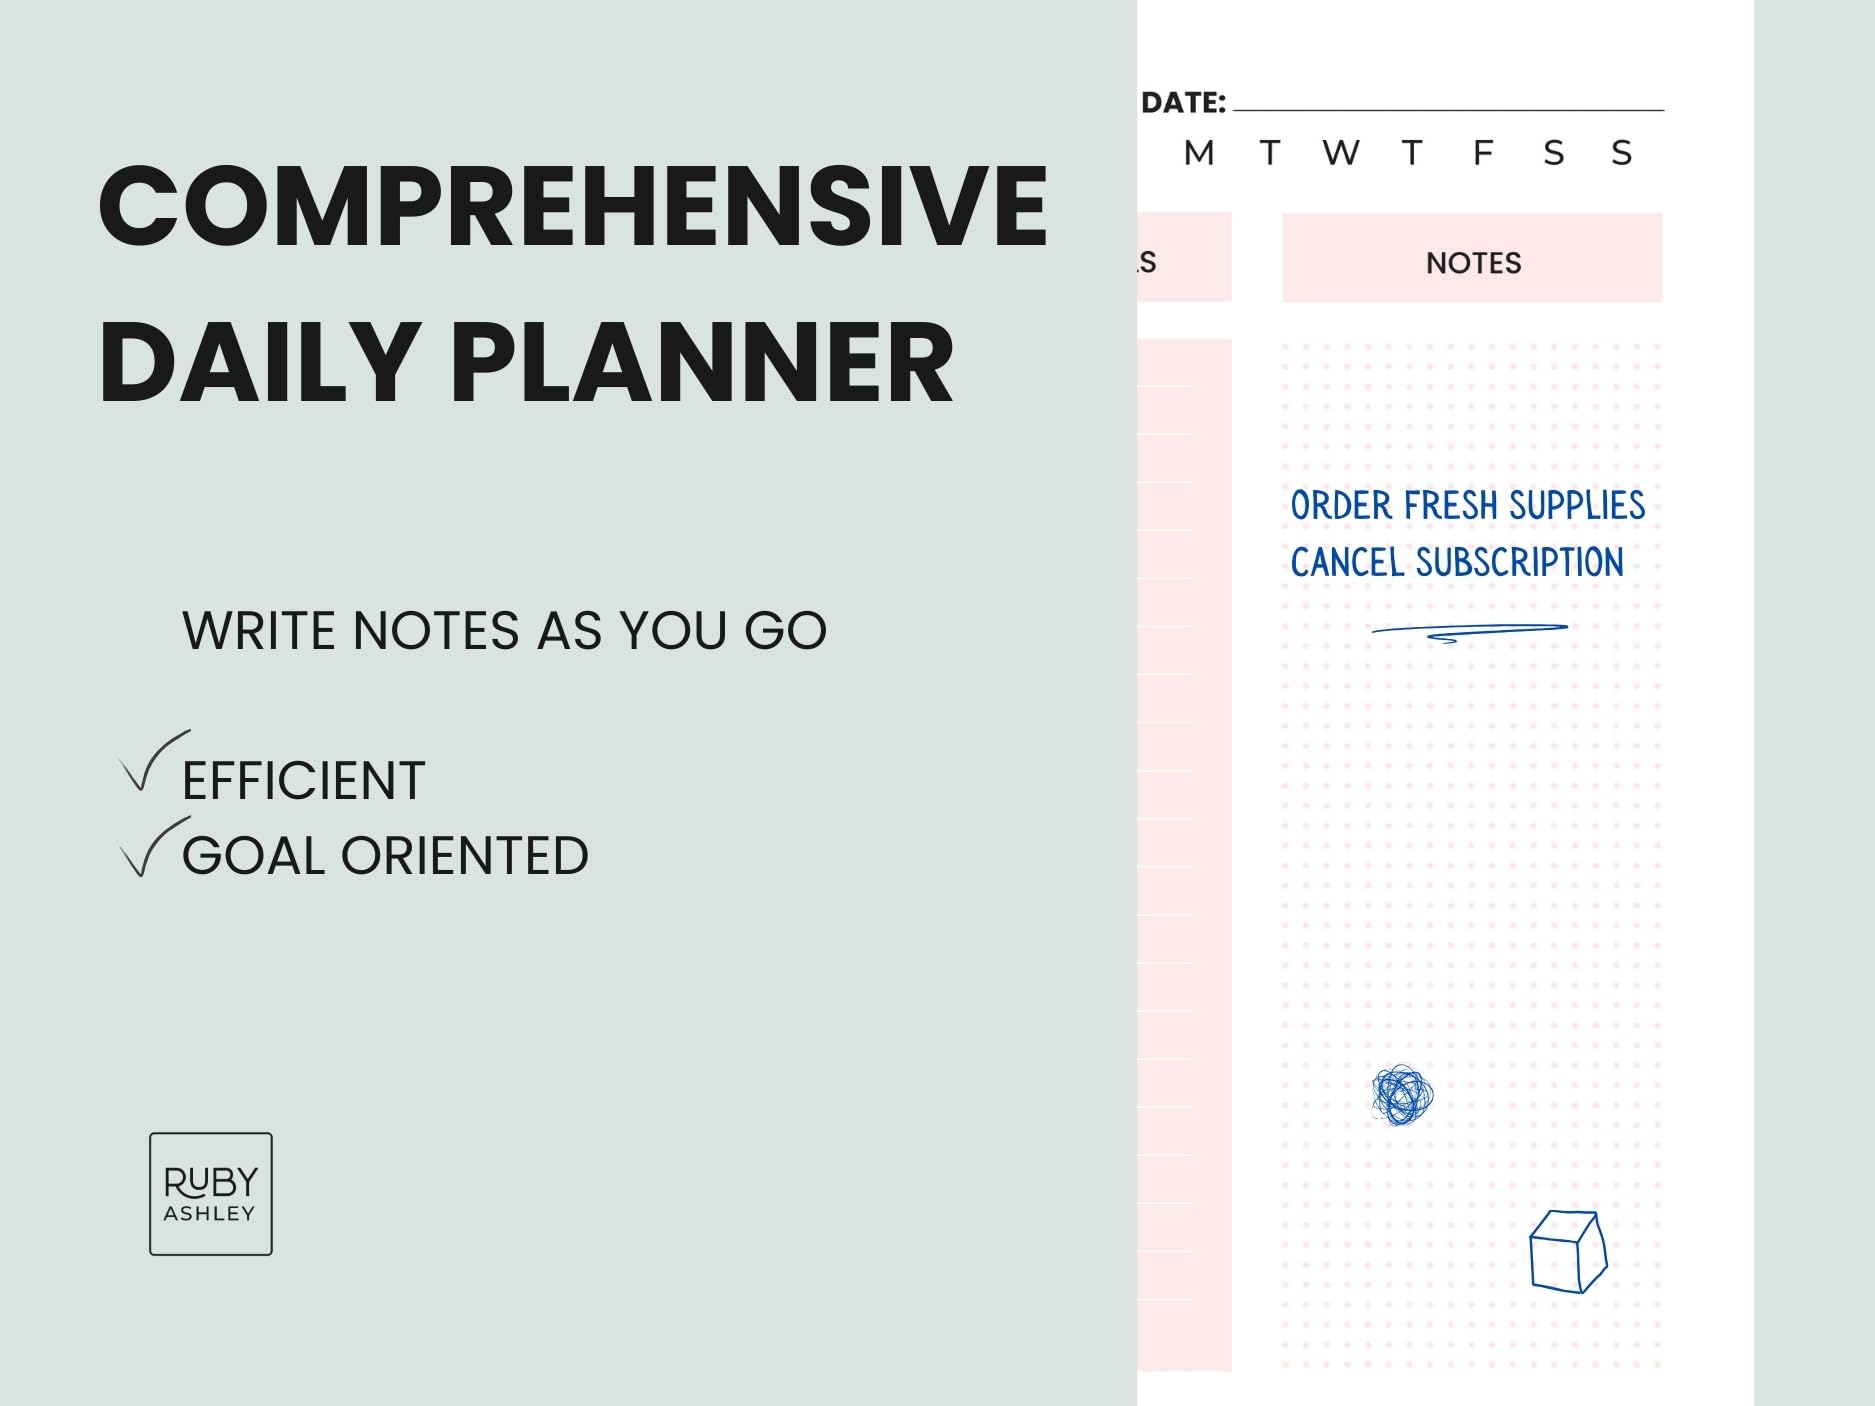This screenshot has width=1875, height=1406.
Task: Click the pink NOTES header
Action: [x=1472, y=258]
